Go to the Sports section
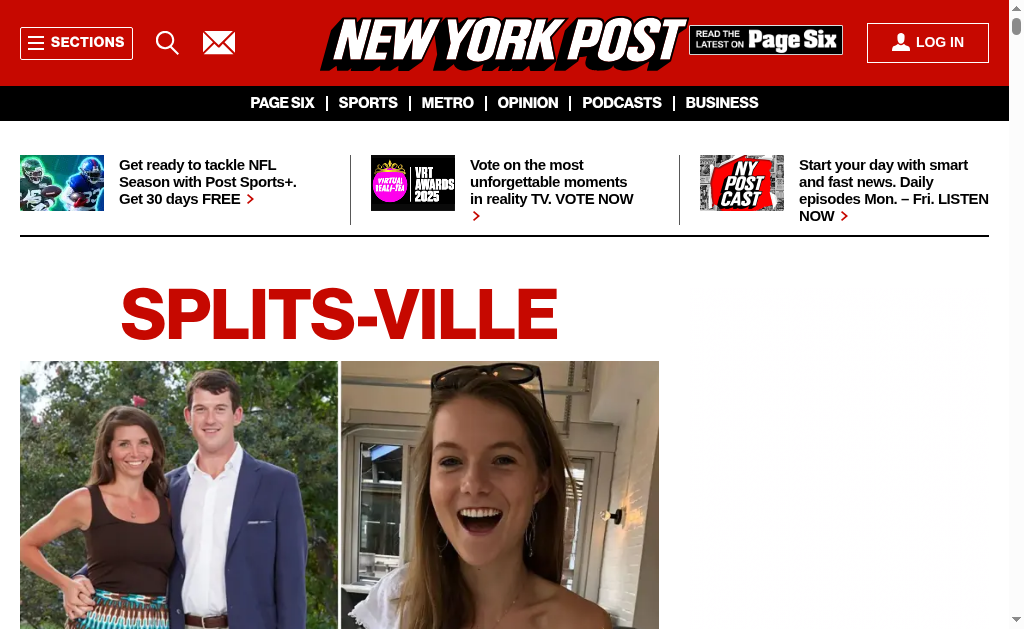This screenshot has height=629, width=1024. pos(368,103)
